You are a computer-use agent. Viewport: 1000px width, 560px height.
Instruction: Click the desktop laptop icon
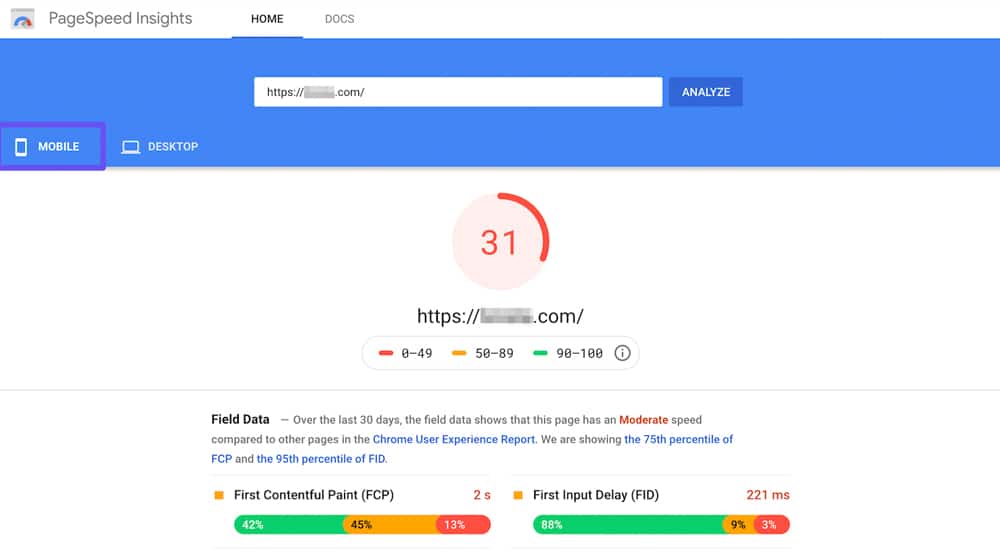click(130, 147)
